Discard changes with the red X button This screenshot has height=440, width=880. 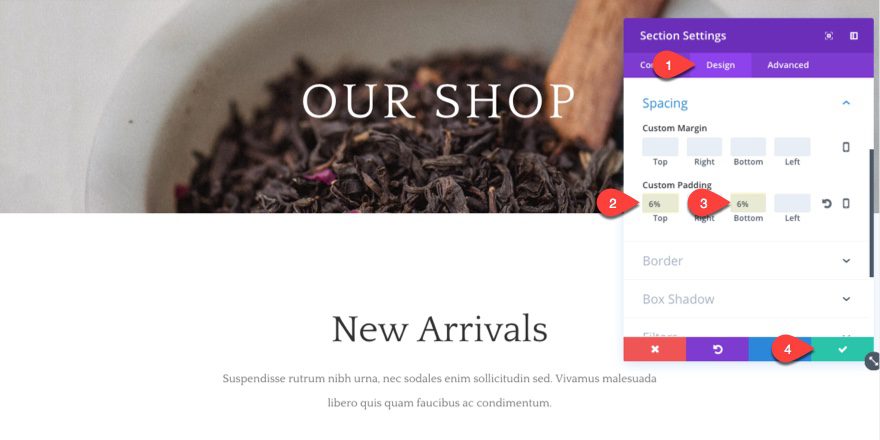click(x=655, y=349)
